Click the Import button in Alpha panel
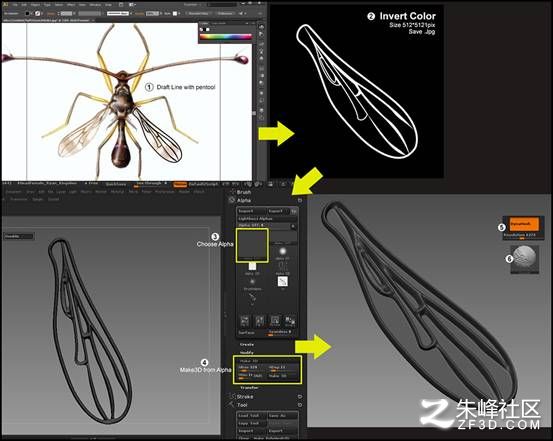Image resolution: width=553 pixels, height=441 pixels. tap(251, 211)
